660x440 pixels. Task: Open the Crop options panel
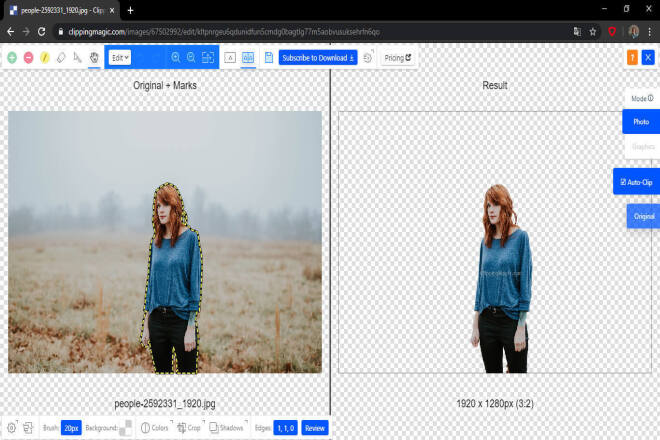tap(189, 428)
